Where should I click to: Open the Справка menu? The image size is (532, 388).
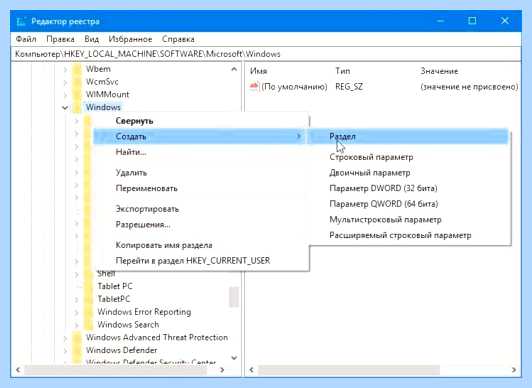(x=178, y=39)
